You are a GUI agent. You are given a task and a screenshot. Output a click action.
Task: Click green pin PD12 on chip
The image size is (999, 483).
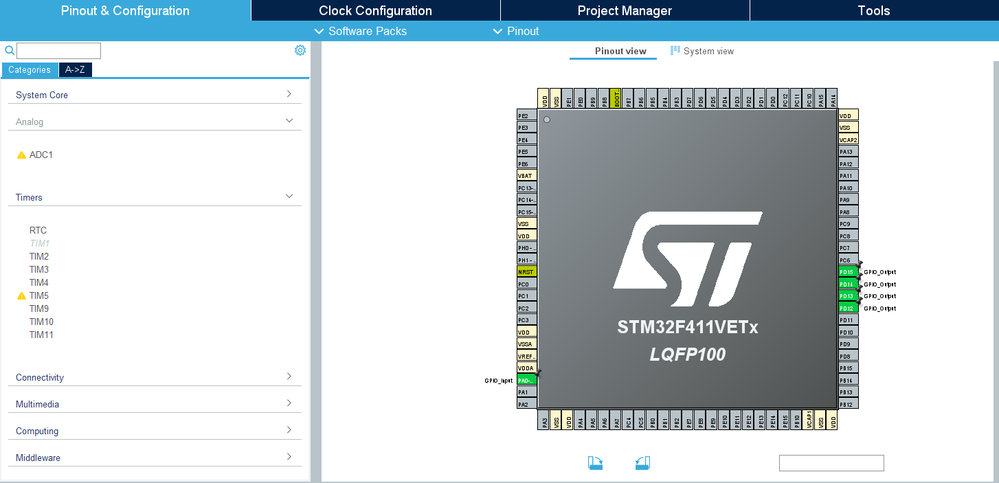pos(848,308)
